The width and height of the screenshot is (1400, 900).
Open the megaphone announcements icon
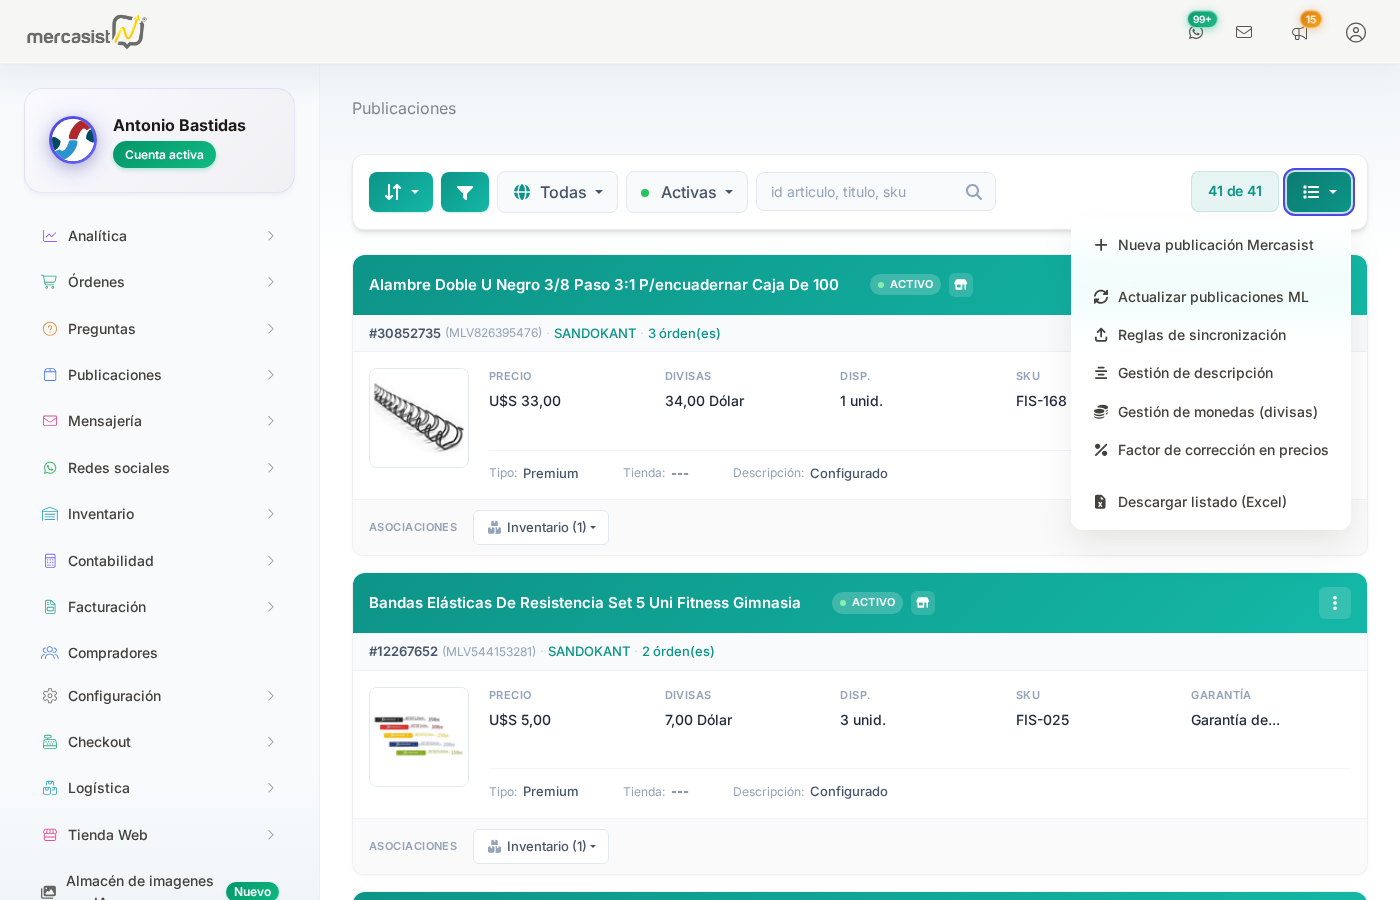[x=1300, y=32]
